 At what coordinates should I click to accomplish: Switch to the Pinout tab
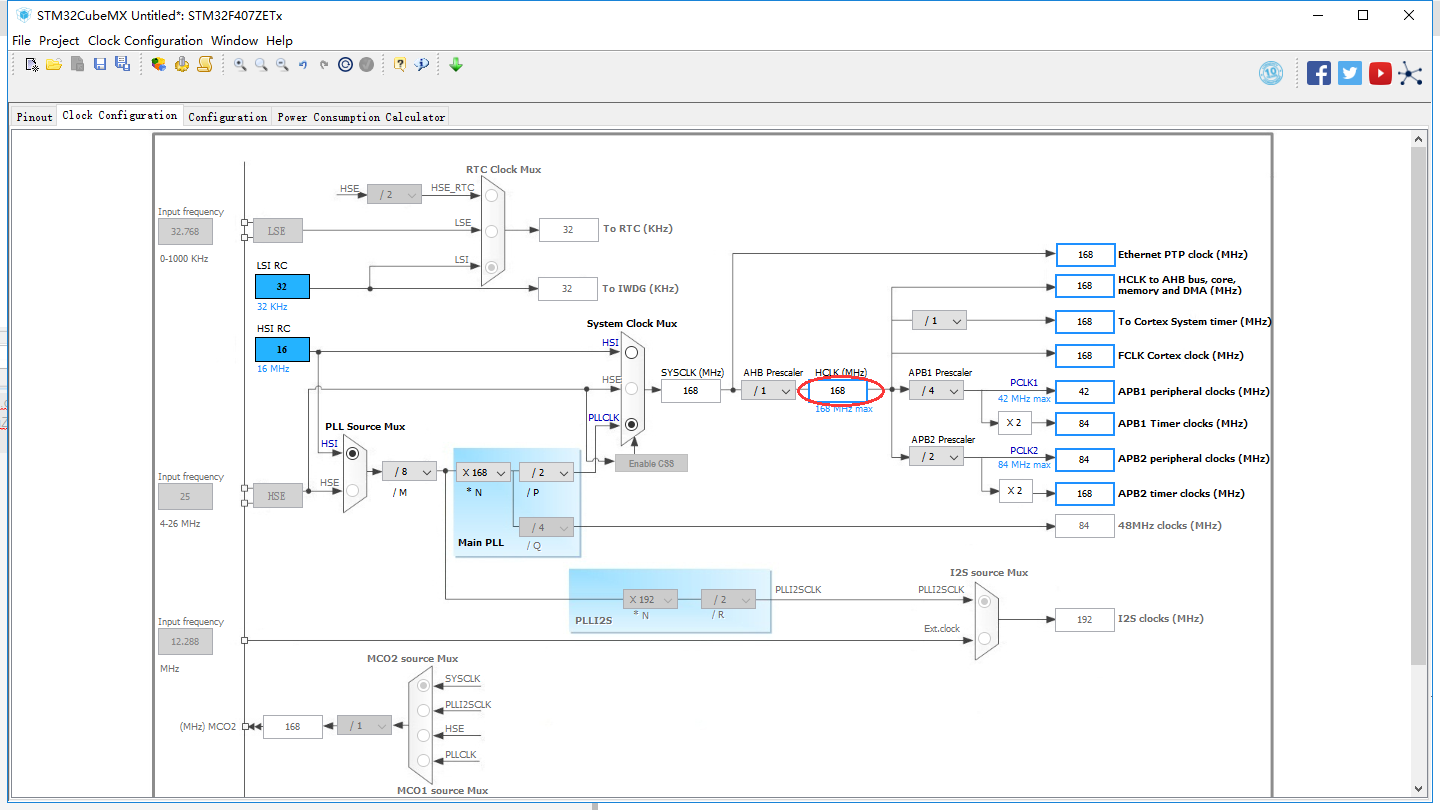click(33, 116)
